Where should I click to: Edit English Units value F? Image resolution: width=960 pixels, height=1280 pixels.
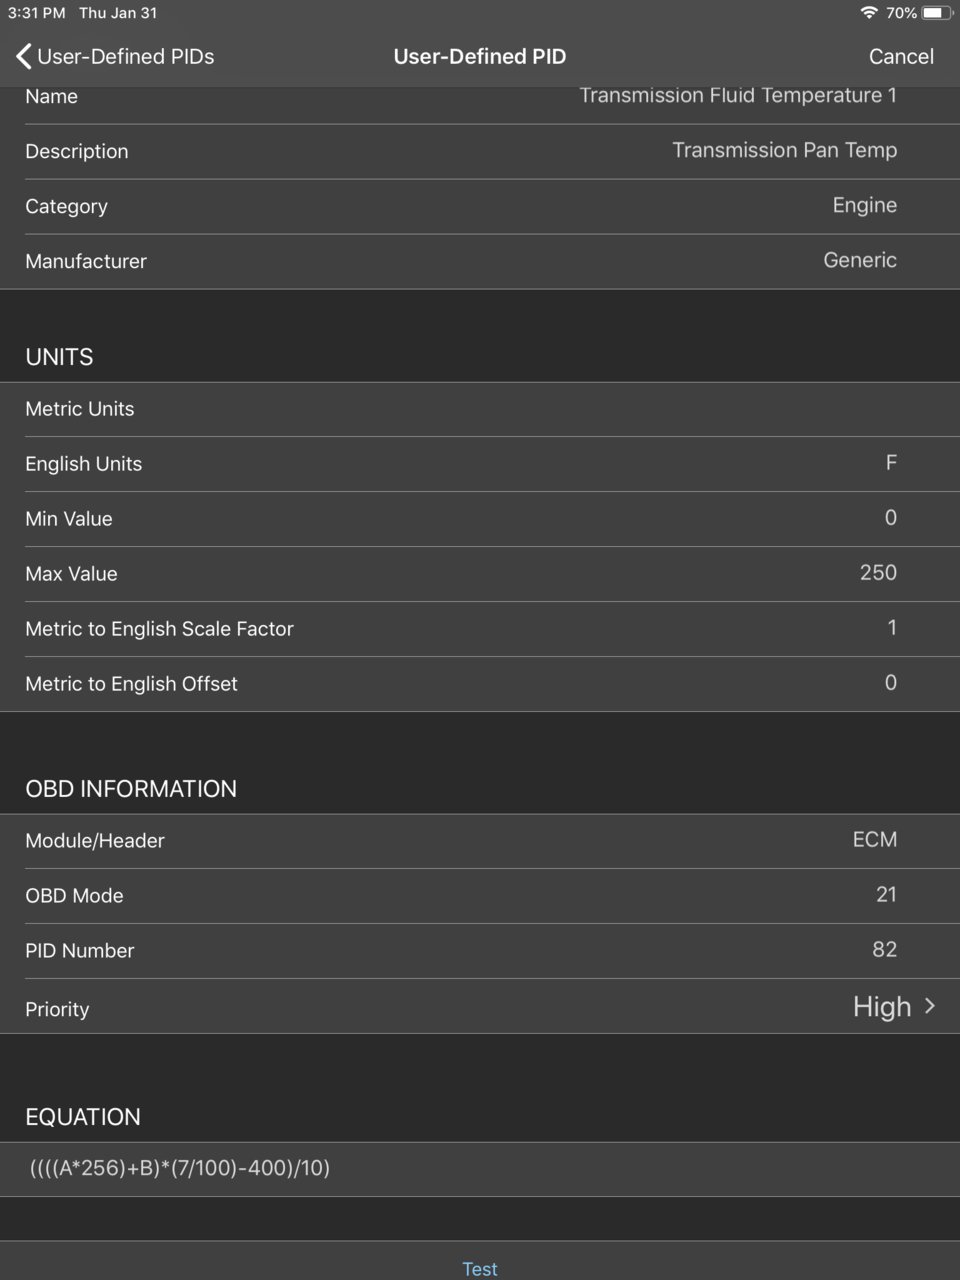tap(891, 463)
